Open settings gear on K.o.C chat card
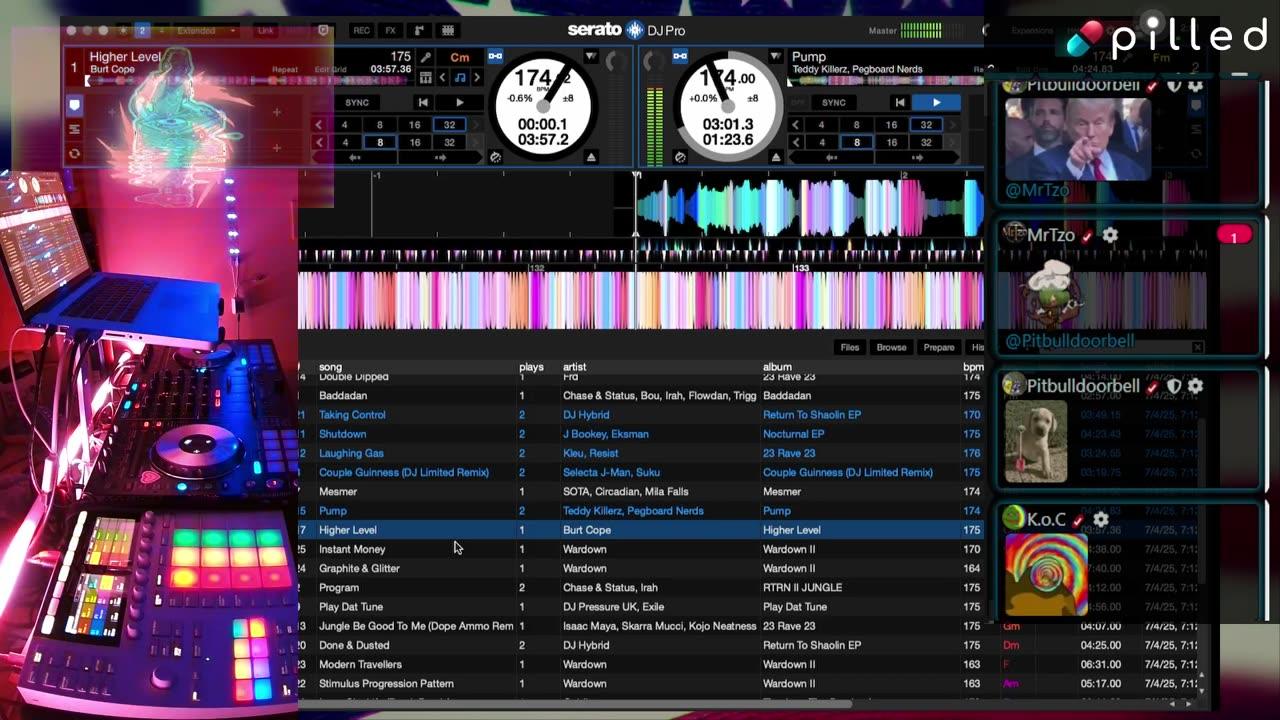The width and height of the screenshot is (1280, 720). point(1101,520)
